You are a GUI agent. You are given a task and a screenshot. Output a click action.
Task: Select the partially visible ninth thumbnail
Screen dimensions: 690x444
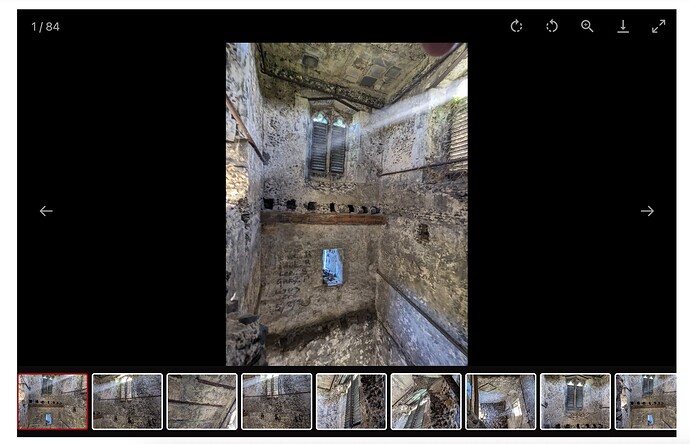[x=645, y=401]
